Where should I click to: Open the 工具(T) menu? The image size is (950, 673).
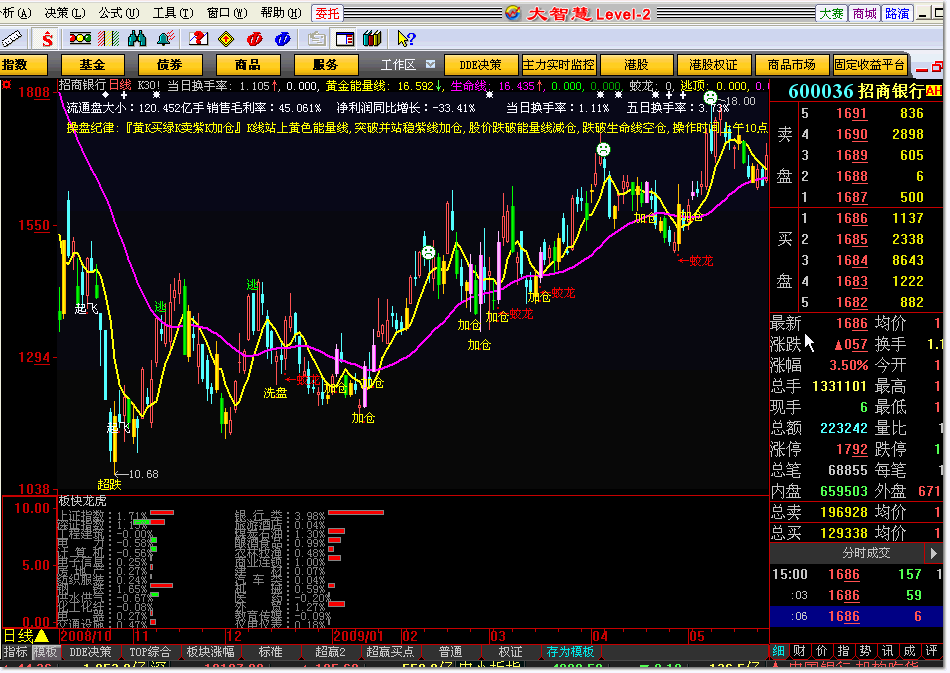click(173, 13)
